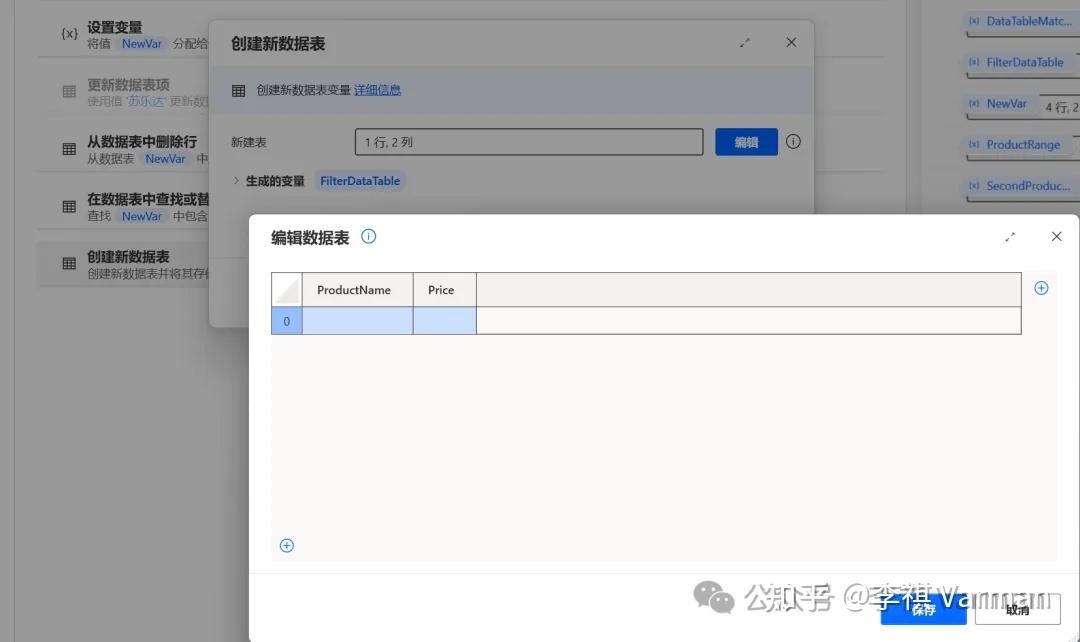Click the 取消 button in the edit dialog
The height and width of the screenshot is (642, 1080).
click(x=1018, y=609)
